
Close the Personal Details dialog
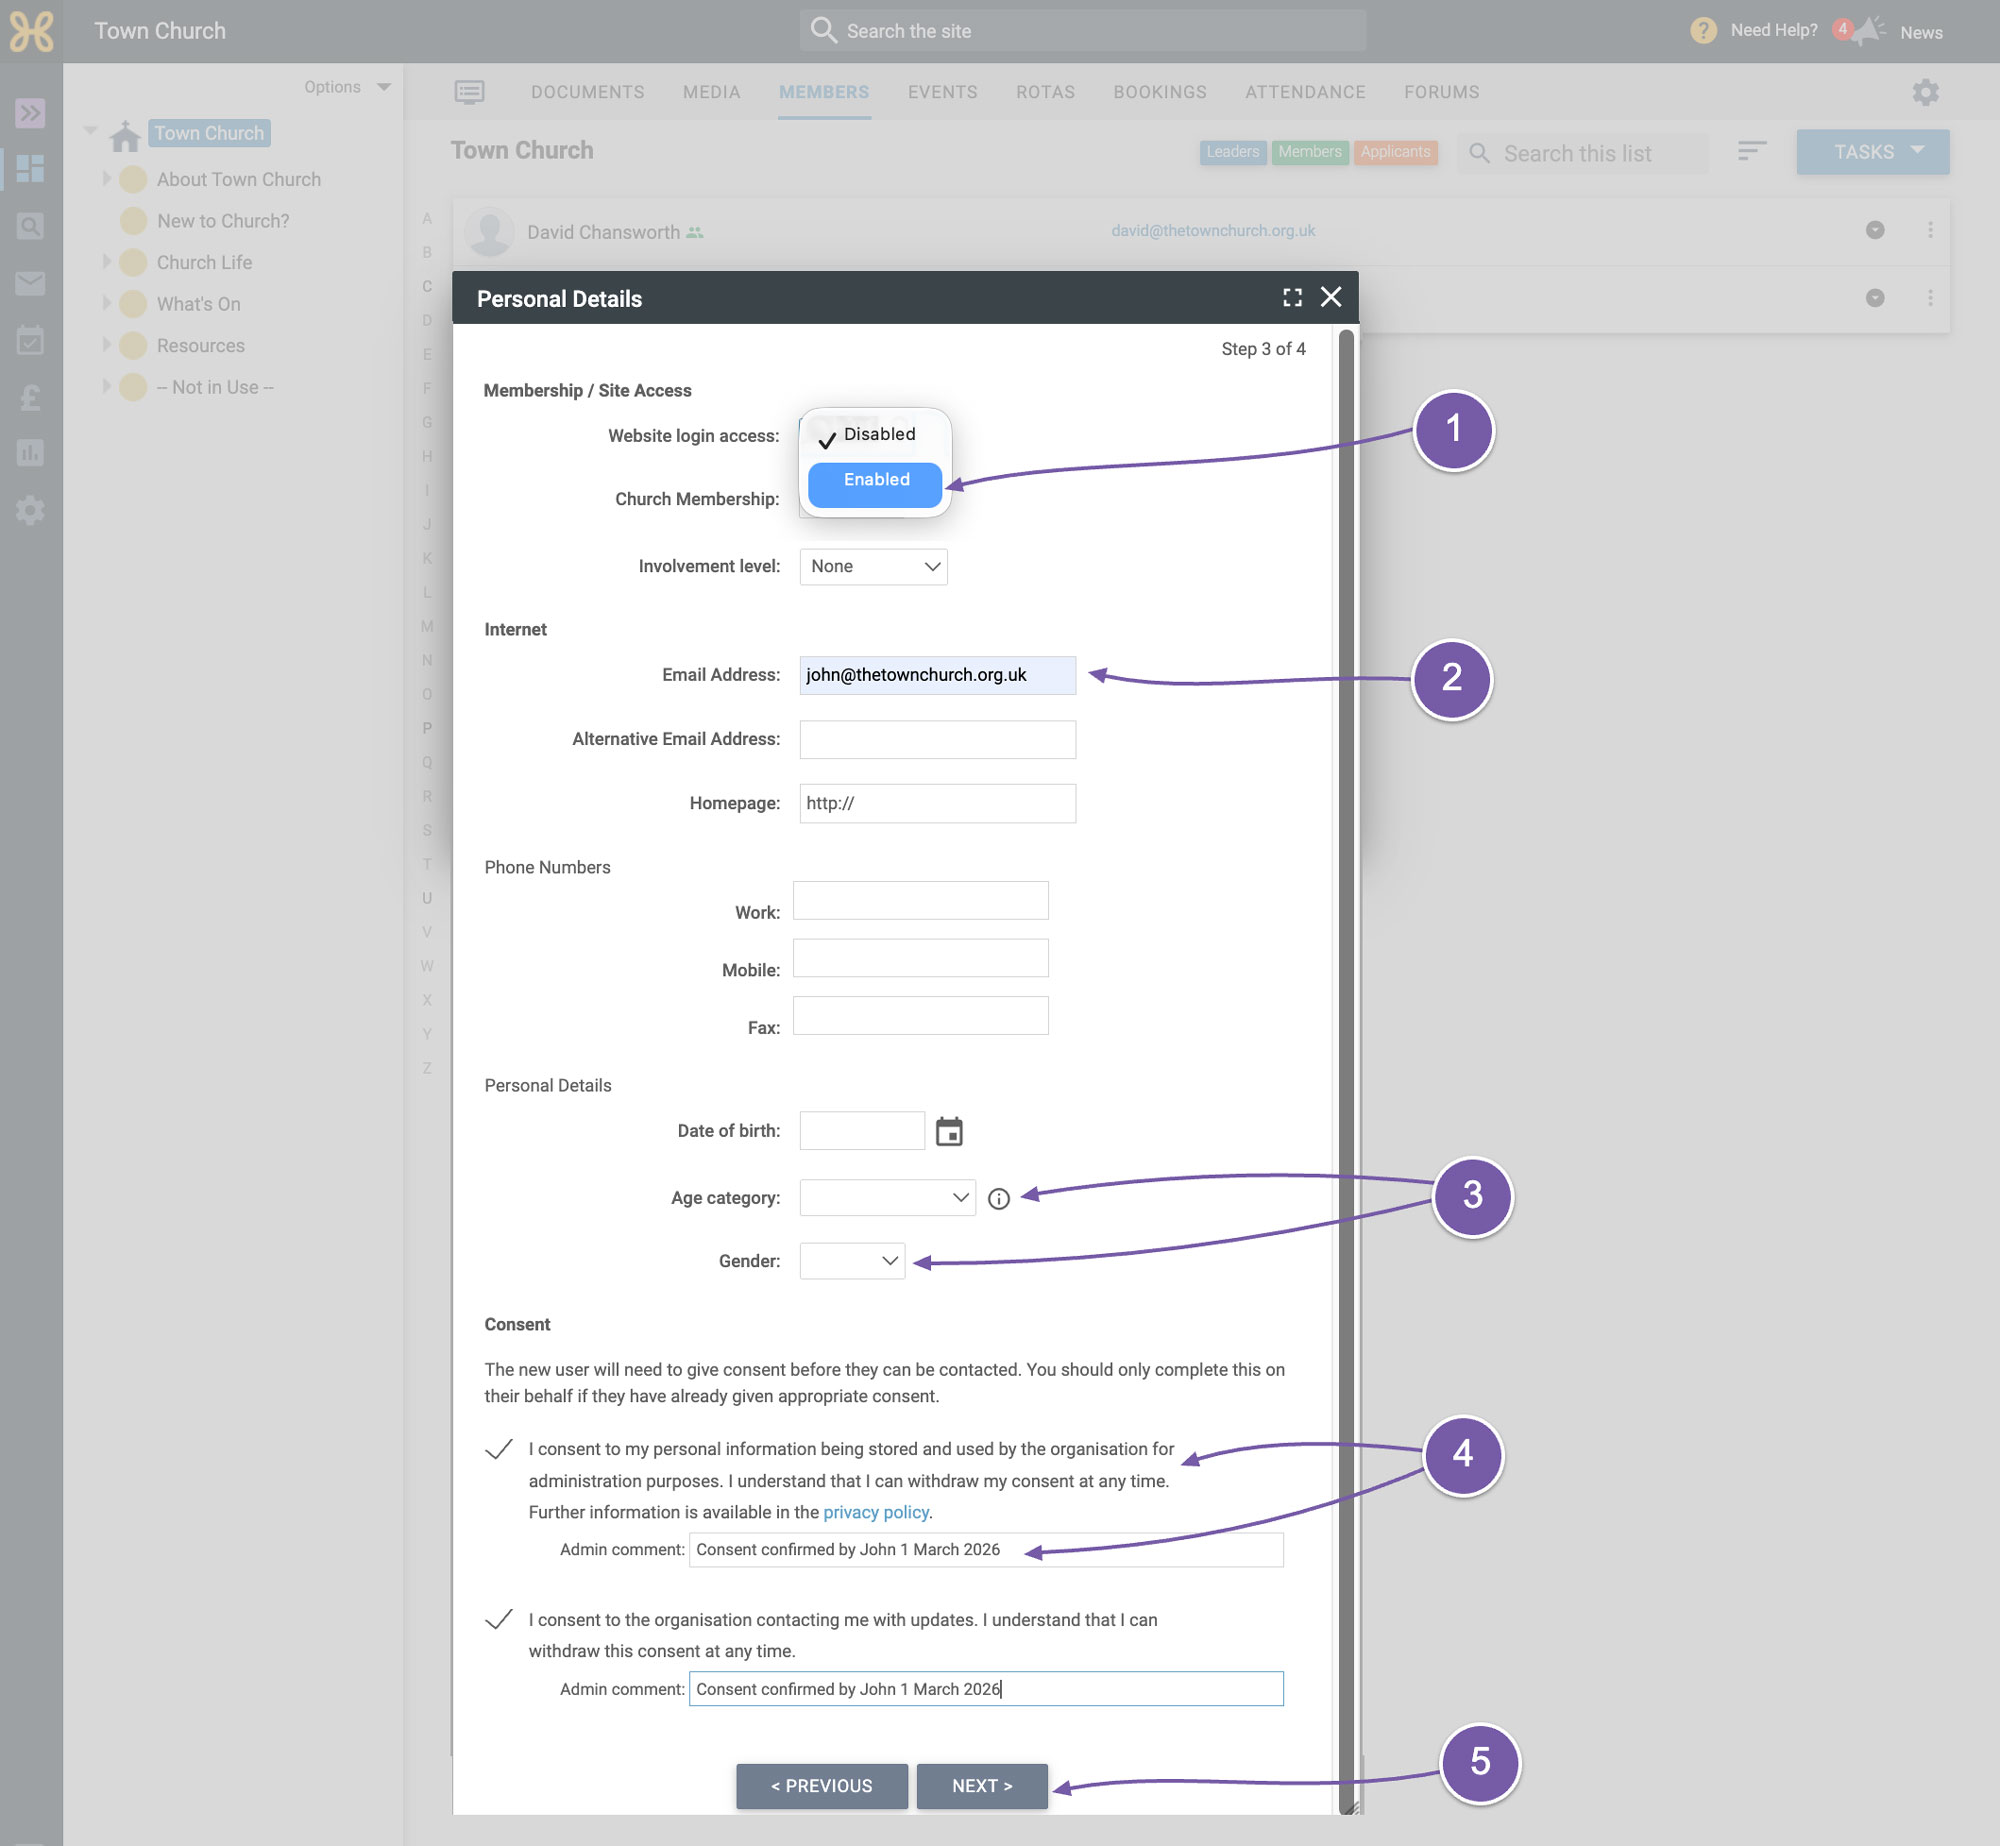[1331, 297]
